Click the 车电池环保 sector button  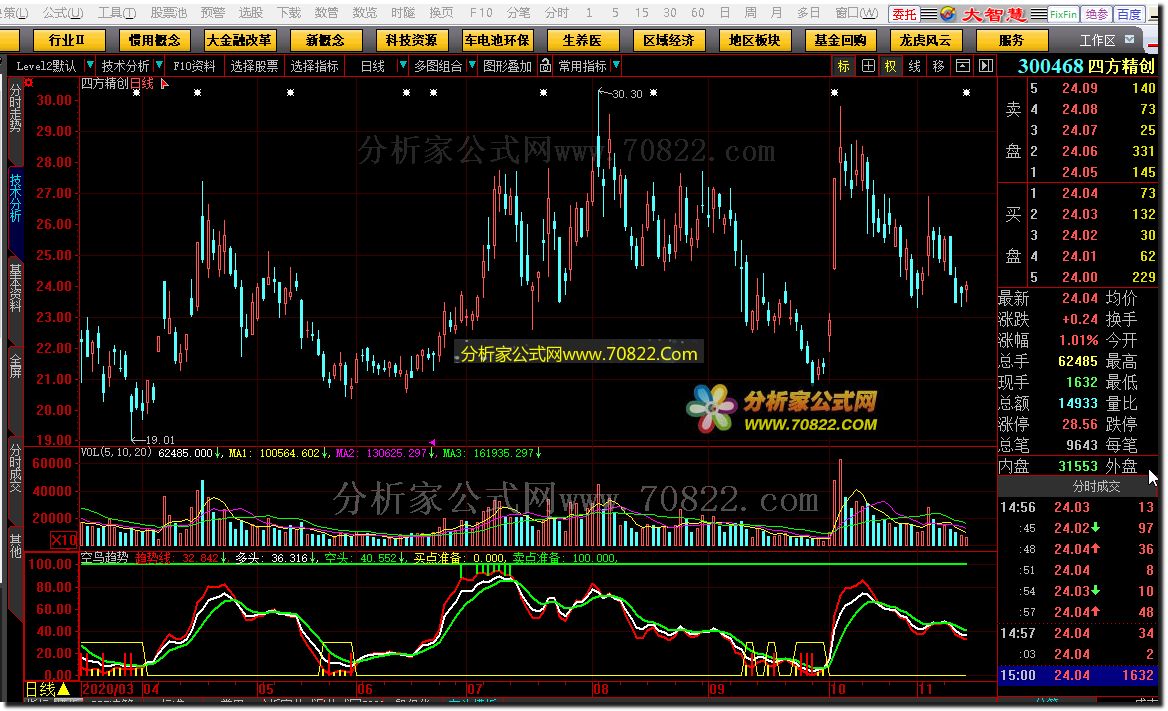coord(497,40)
